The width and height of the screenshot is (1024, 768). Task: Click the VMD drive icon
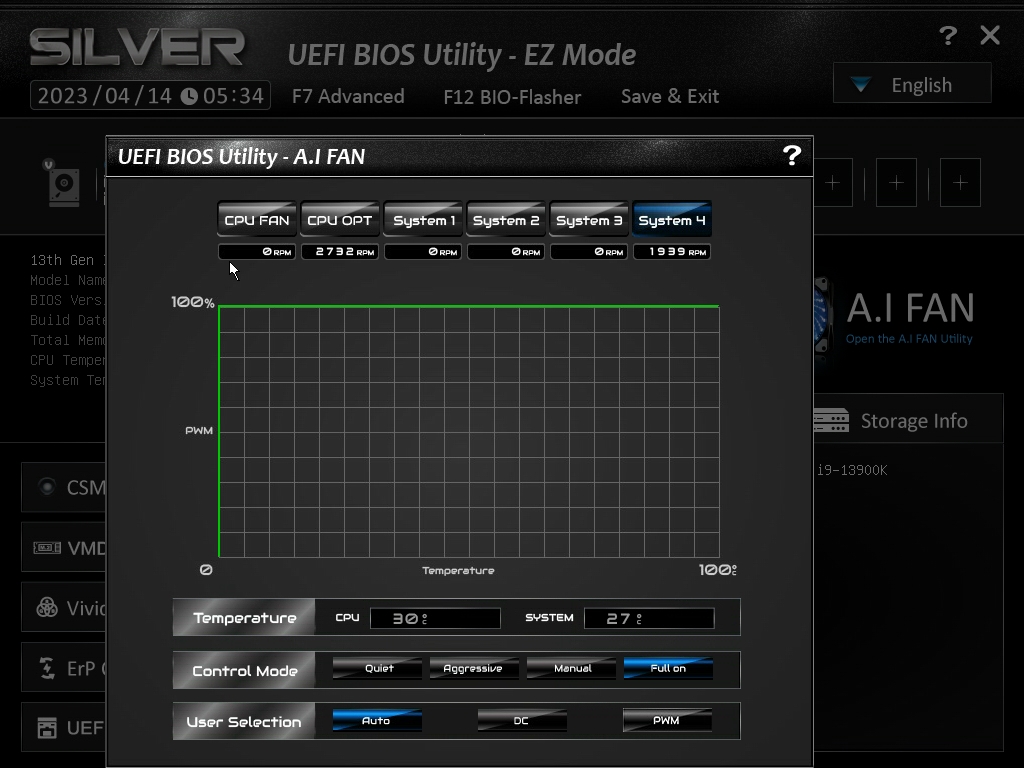point(47,547)
